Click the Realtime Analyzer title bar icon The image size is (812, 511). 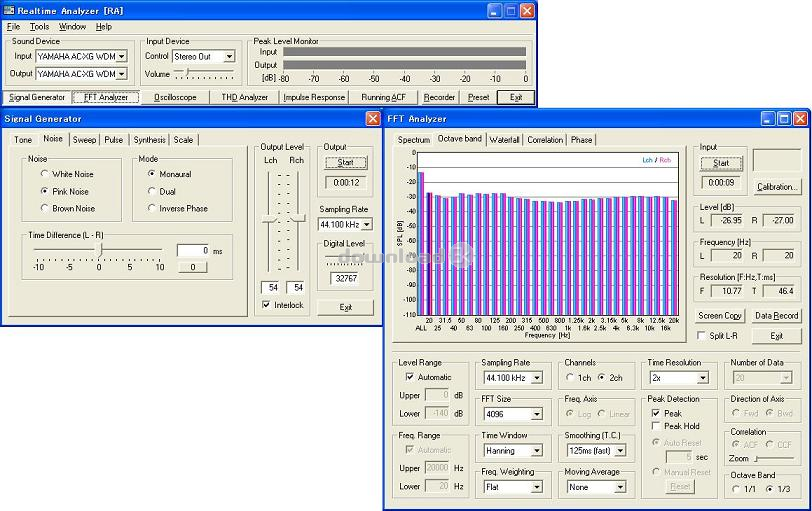9,10
